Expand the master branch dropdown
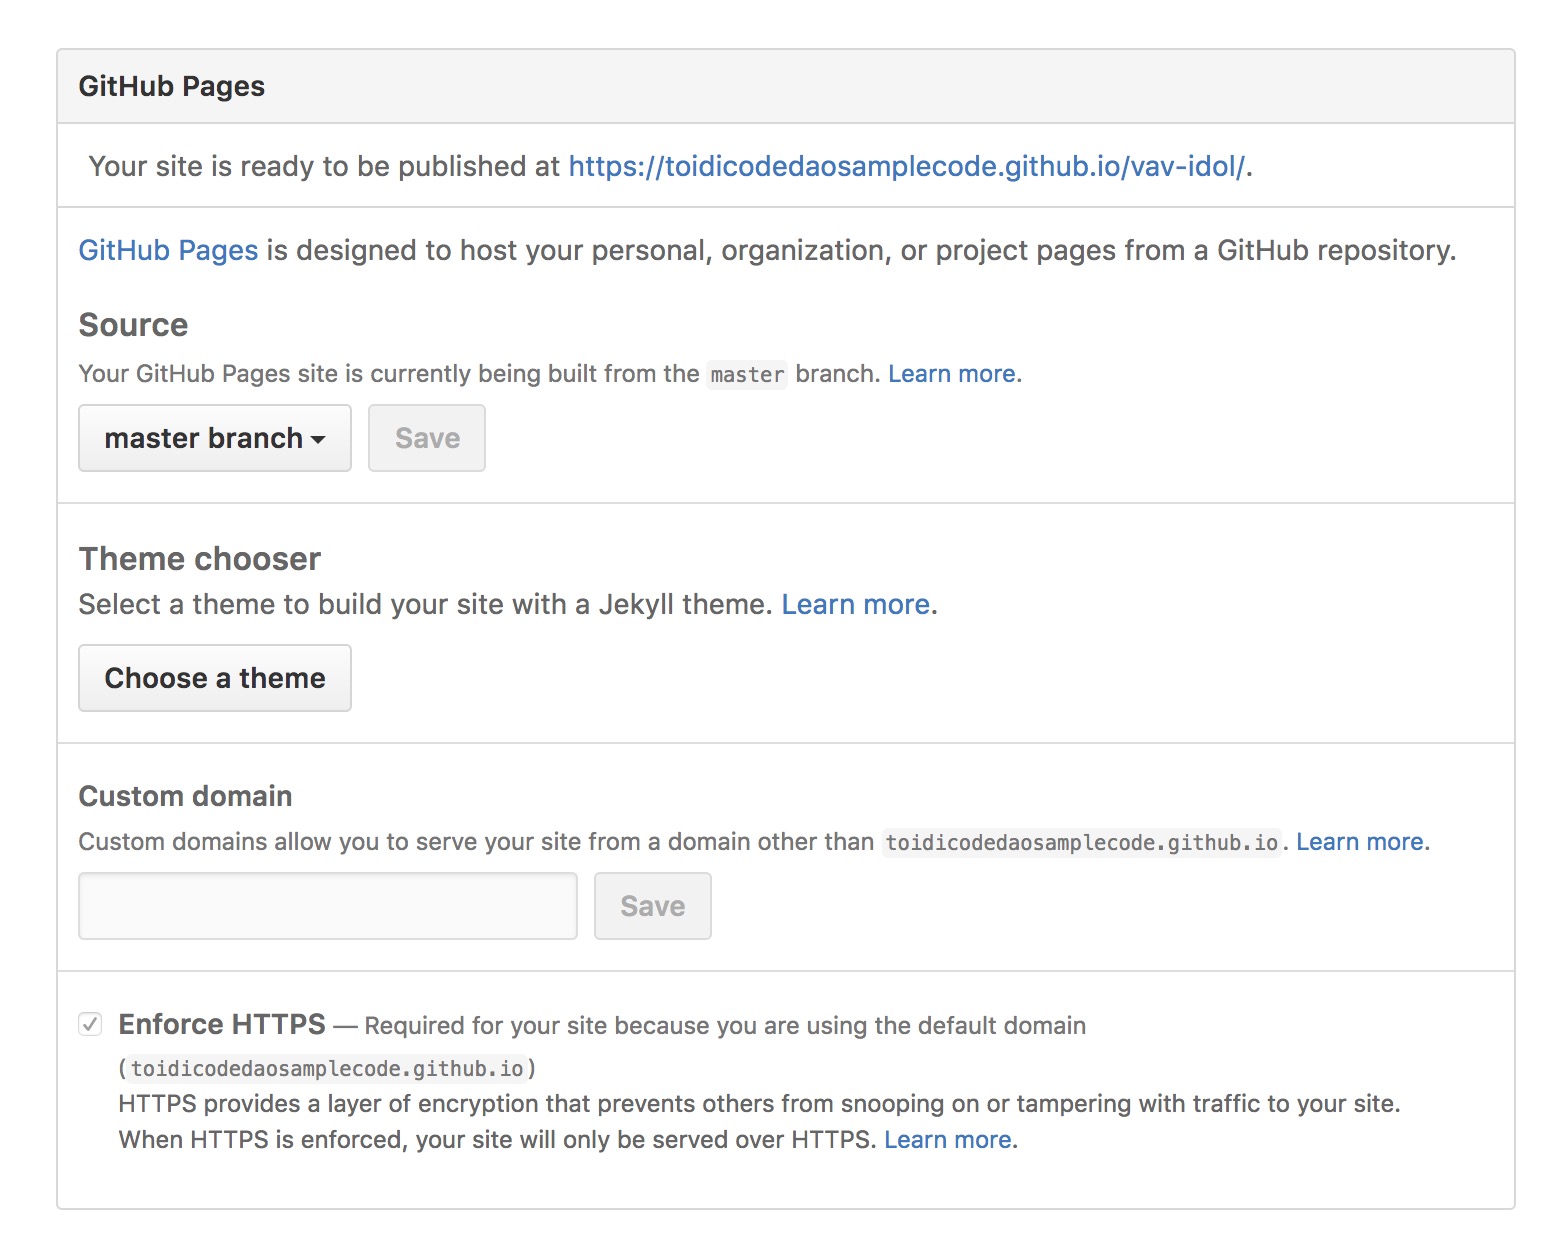Screen dimensions: 1566x1242 (x=215, y=438)
